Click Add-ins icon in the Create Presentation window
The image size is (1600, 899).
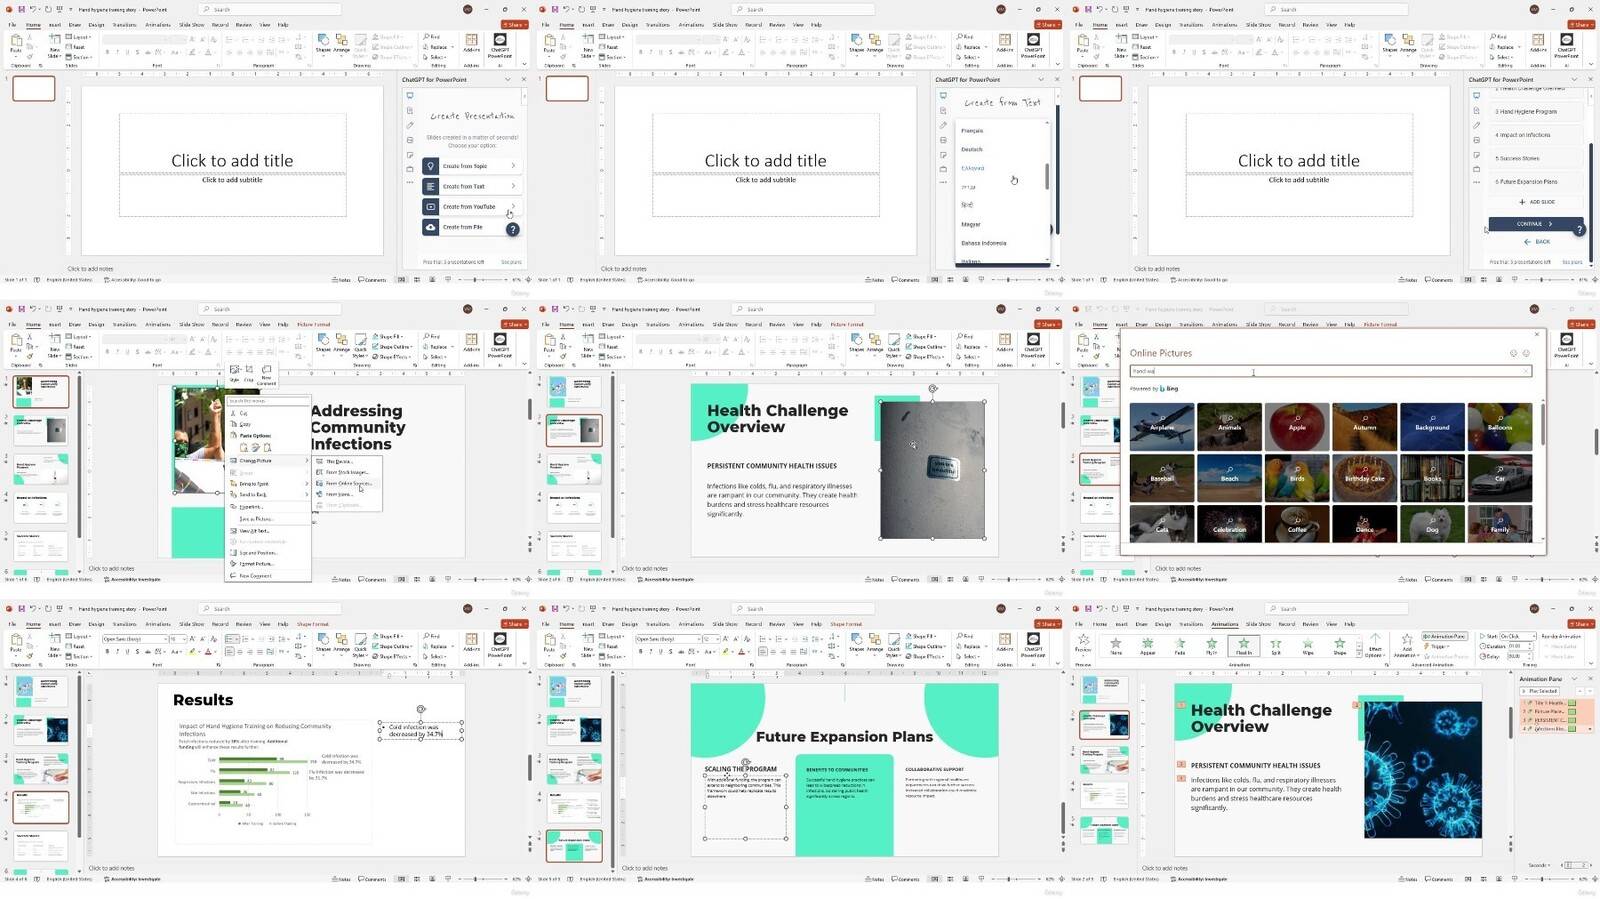click(471, 44)
